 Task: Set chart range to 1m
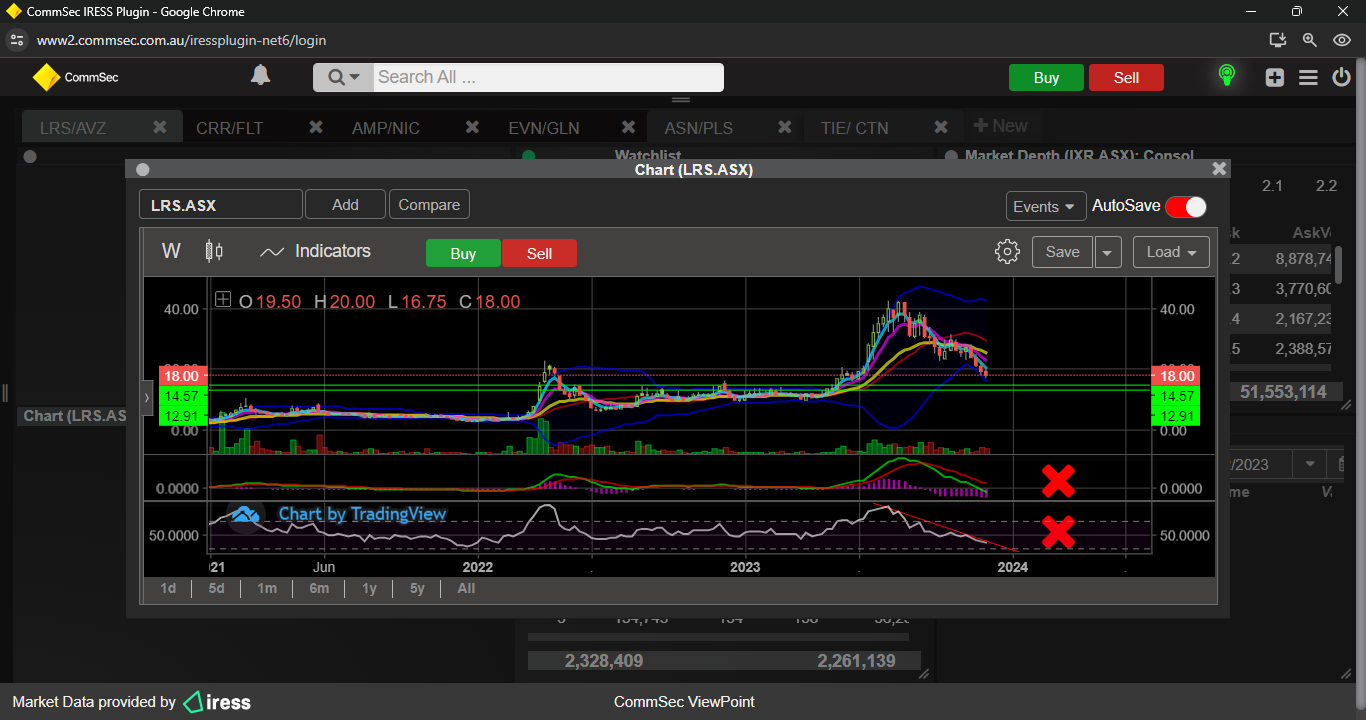267,588
